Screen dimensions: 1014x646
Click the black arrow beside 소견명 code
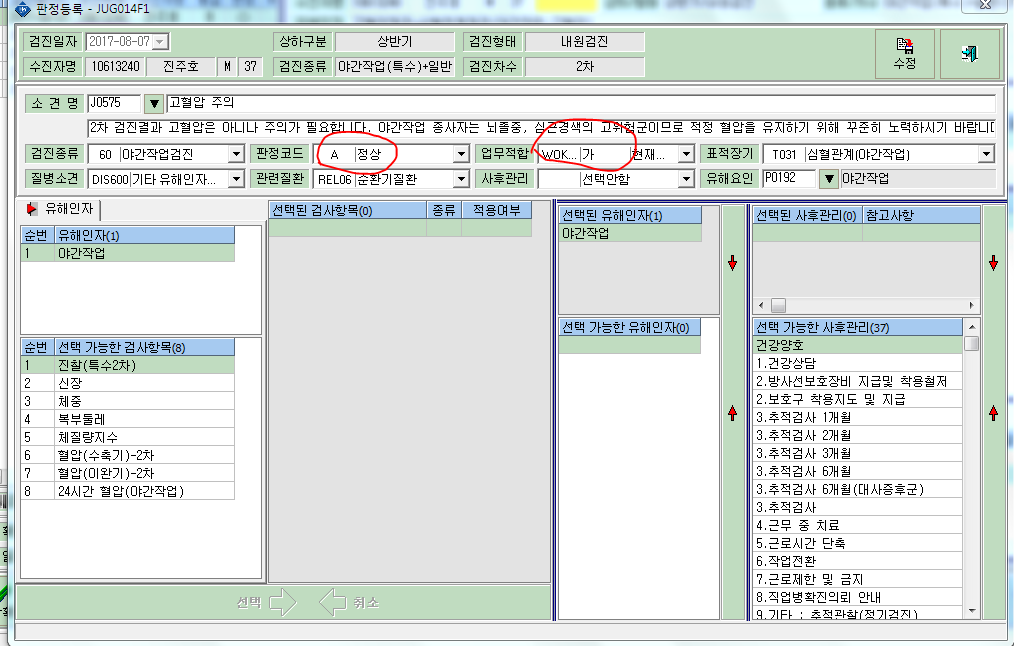coord(153,103)
